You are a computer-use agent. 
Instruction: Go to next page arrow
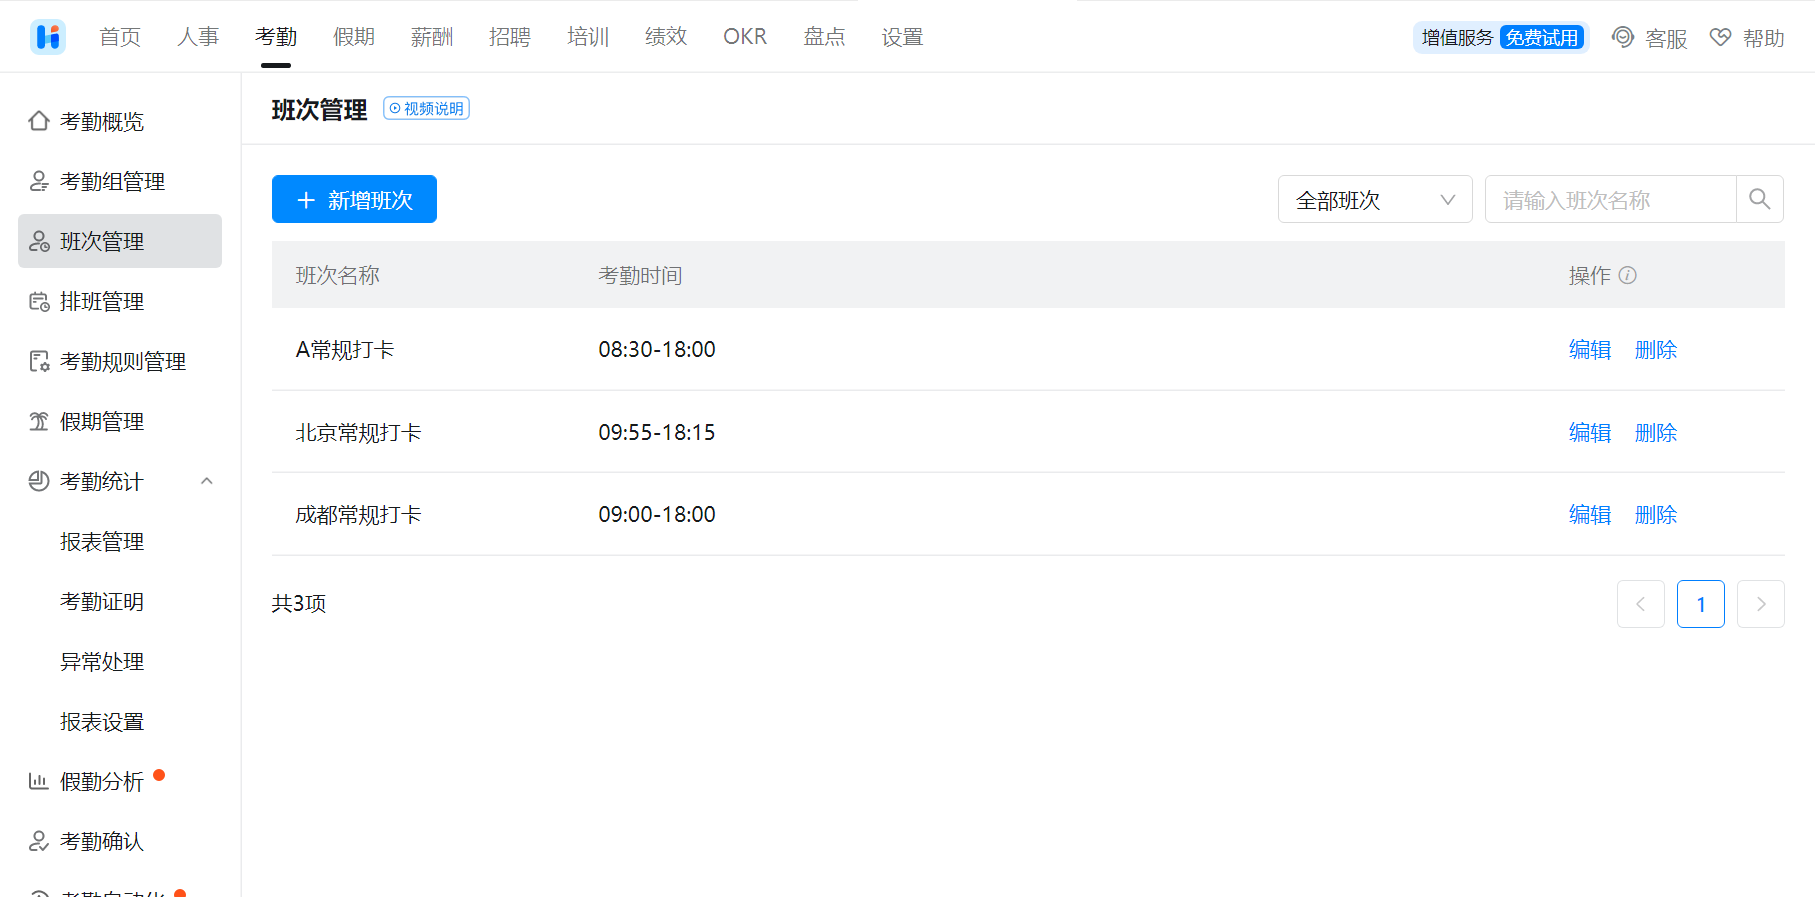coord(1761,604)
